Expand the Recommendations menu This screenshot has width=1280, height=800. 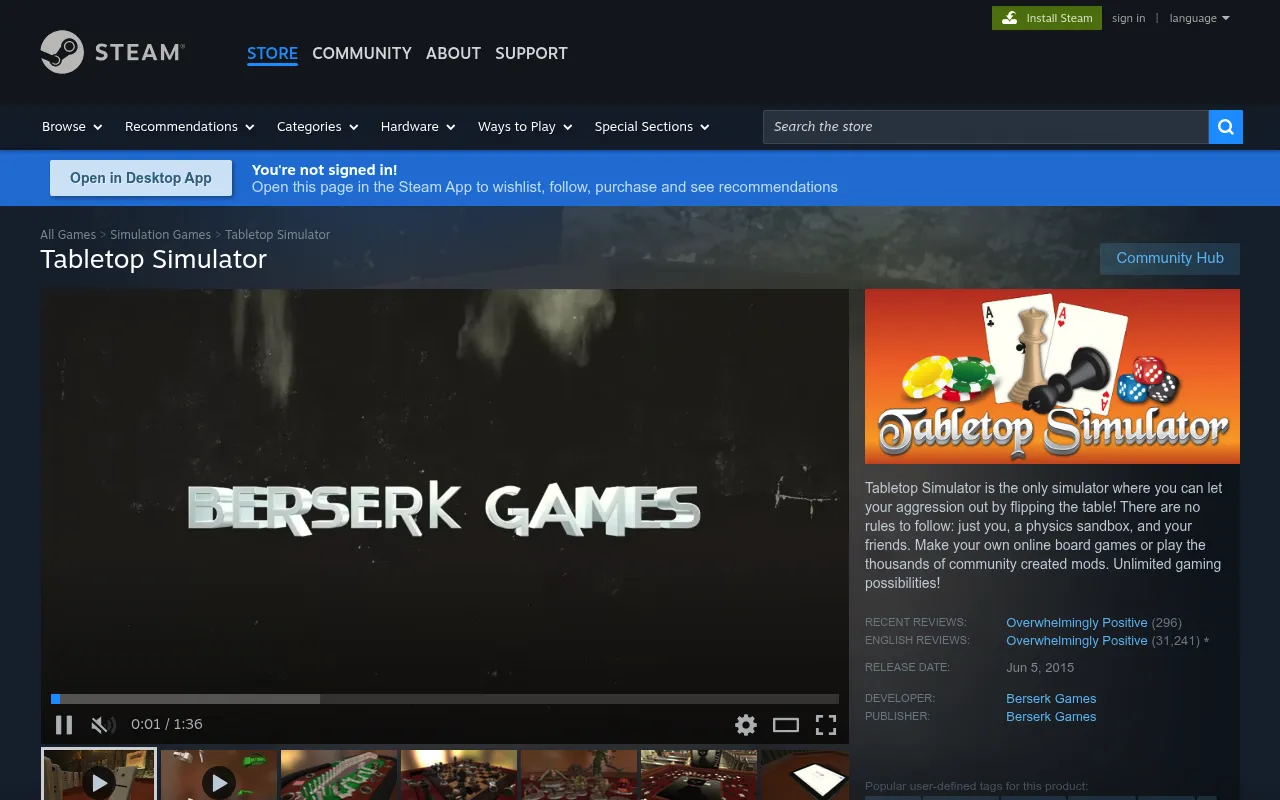(190, 127)
